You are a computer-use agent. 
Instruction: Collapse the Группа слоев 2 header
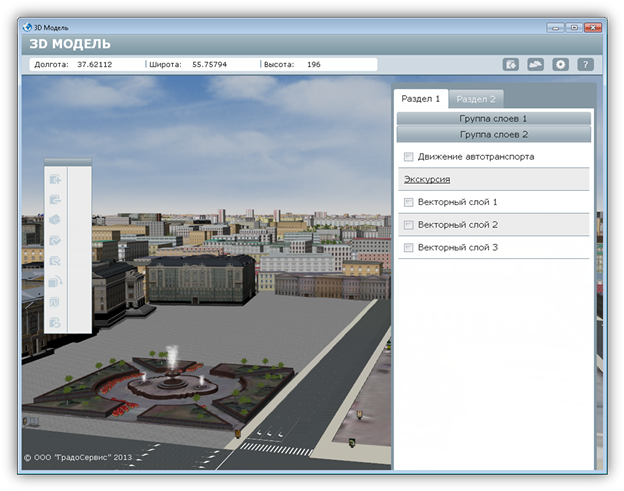coord(493,133)
